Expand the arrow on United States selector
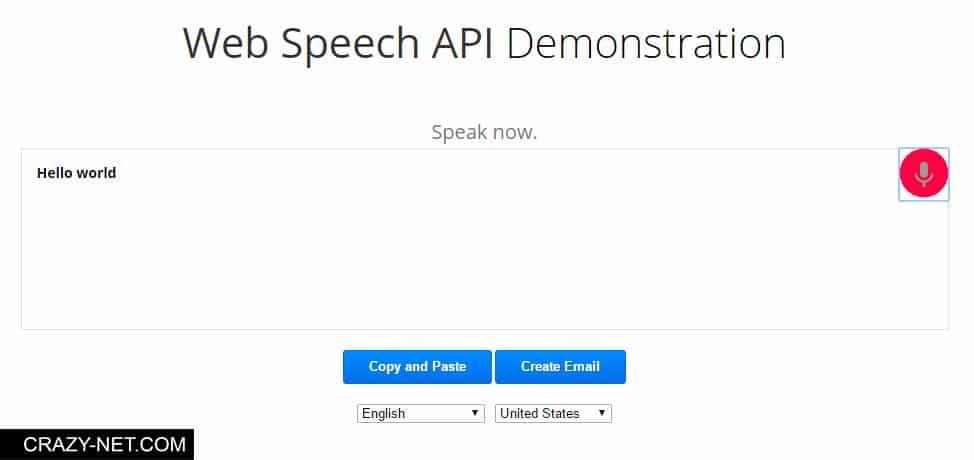Screen dimensions: 974x460 click(x=601, y=413)
